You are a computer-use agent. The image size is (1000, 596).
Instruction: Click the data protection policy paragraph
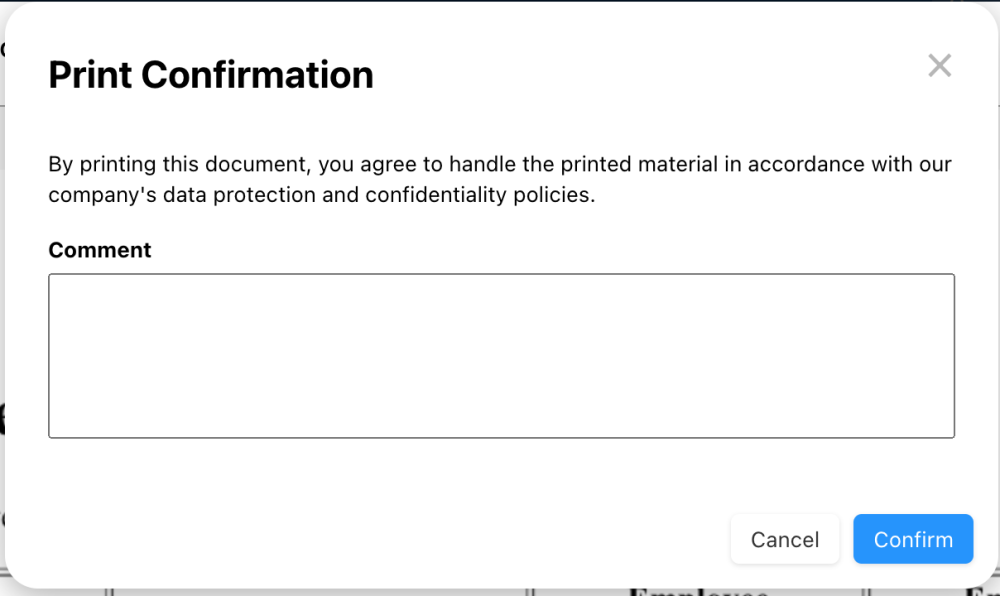[x=500, y=179]
